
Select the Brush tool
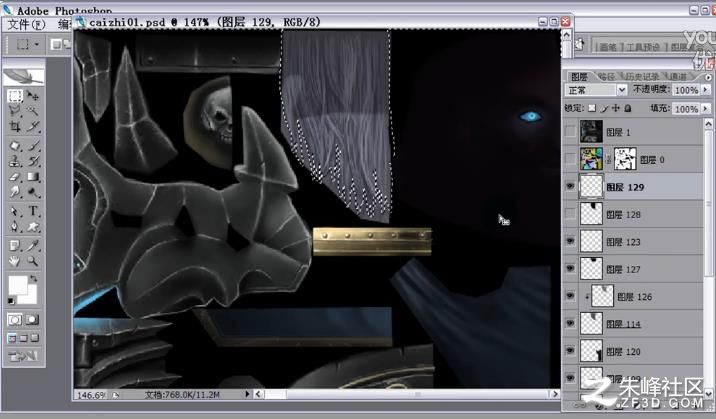pyautogui.click(x=32, y=146)
